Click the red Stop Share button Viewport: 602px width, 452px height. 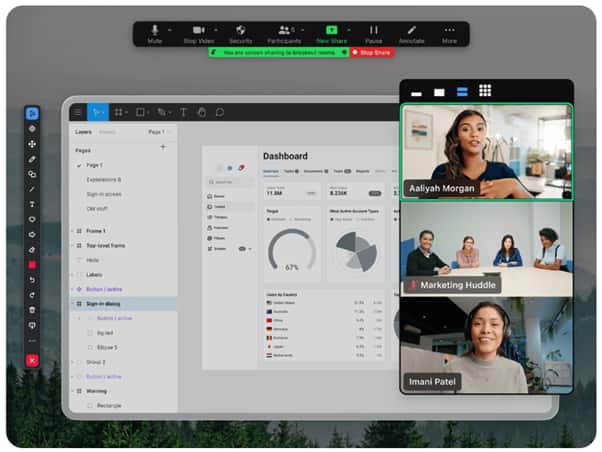[372, 52]
